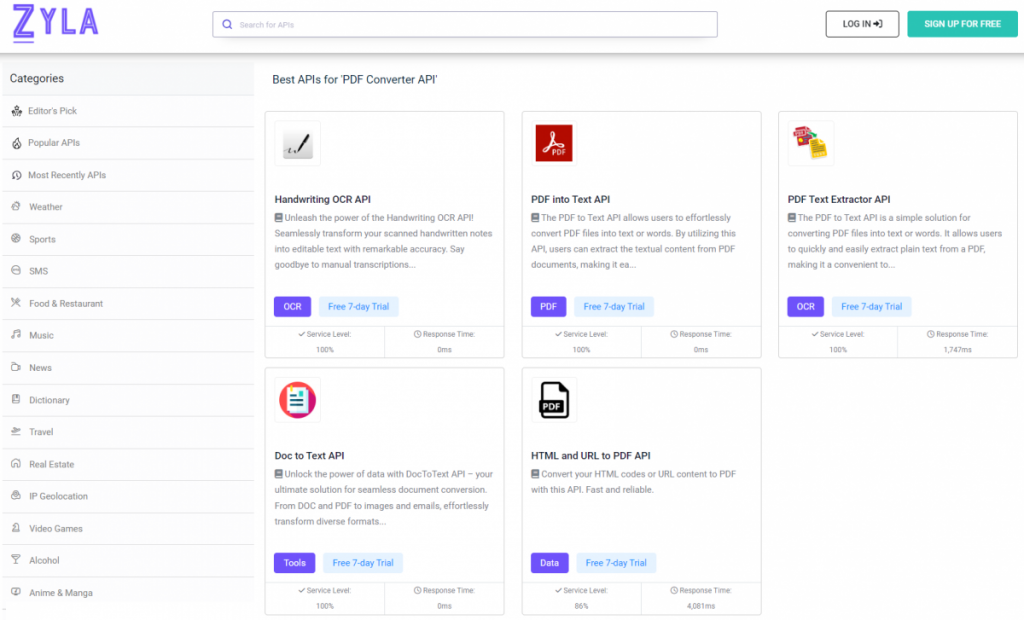Viewport: 1024px width, 620px height.
Task: Start Free 7-day Trial for PDF into Text API
Action: 614,306
